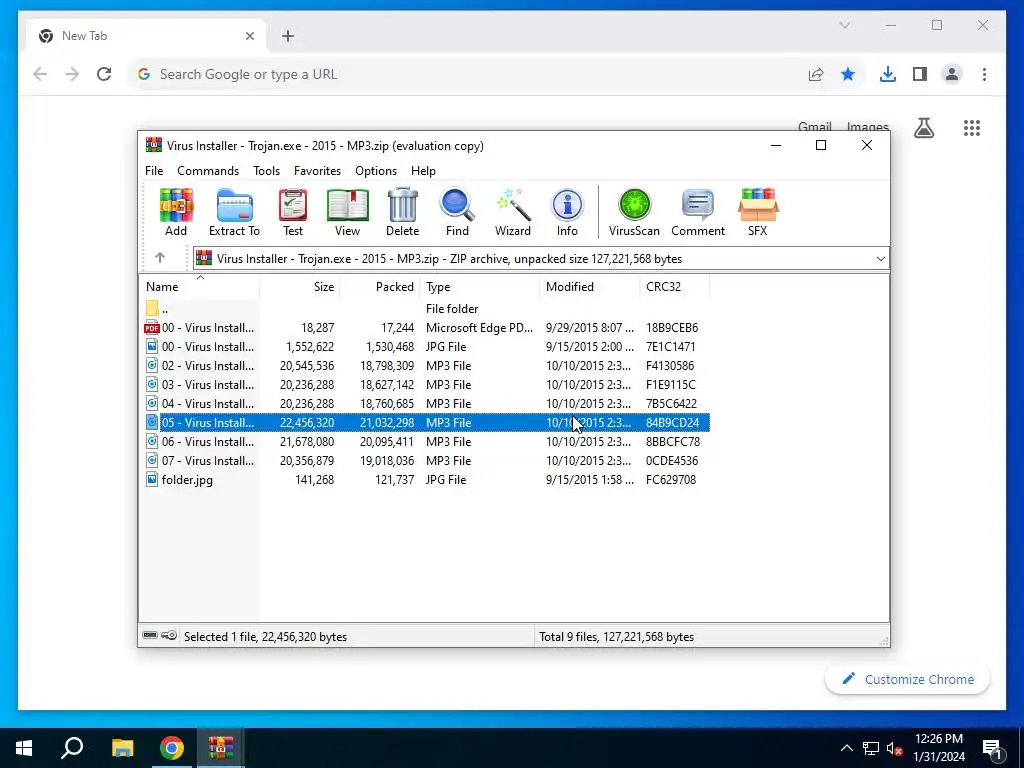
Task: Open Chrome Labs flask icon
Action: click(923, 128)
